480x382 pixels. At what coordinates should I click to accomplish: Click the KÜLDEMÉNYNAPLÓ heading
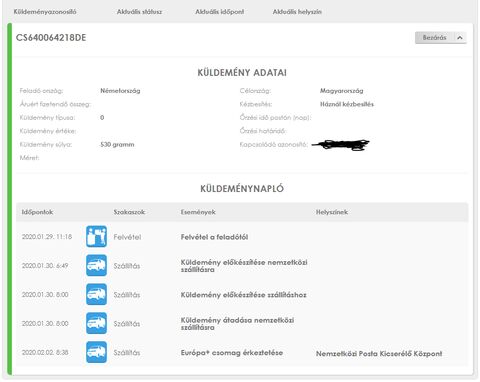pyautogui.click(x=242, y=189)
